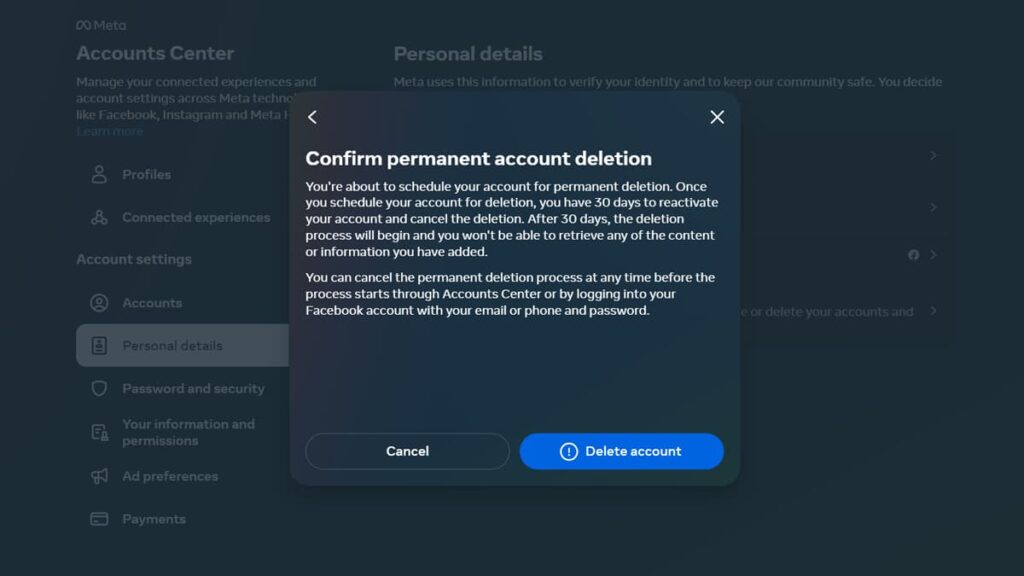The height and width of the screenshot is (576, 1024).
Task: Expand the bottom accounts row chevron
Action: 932,311
